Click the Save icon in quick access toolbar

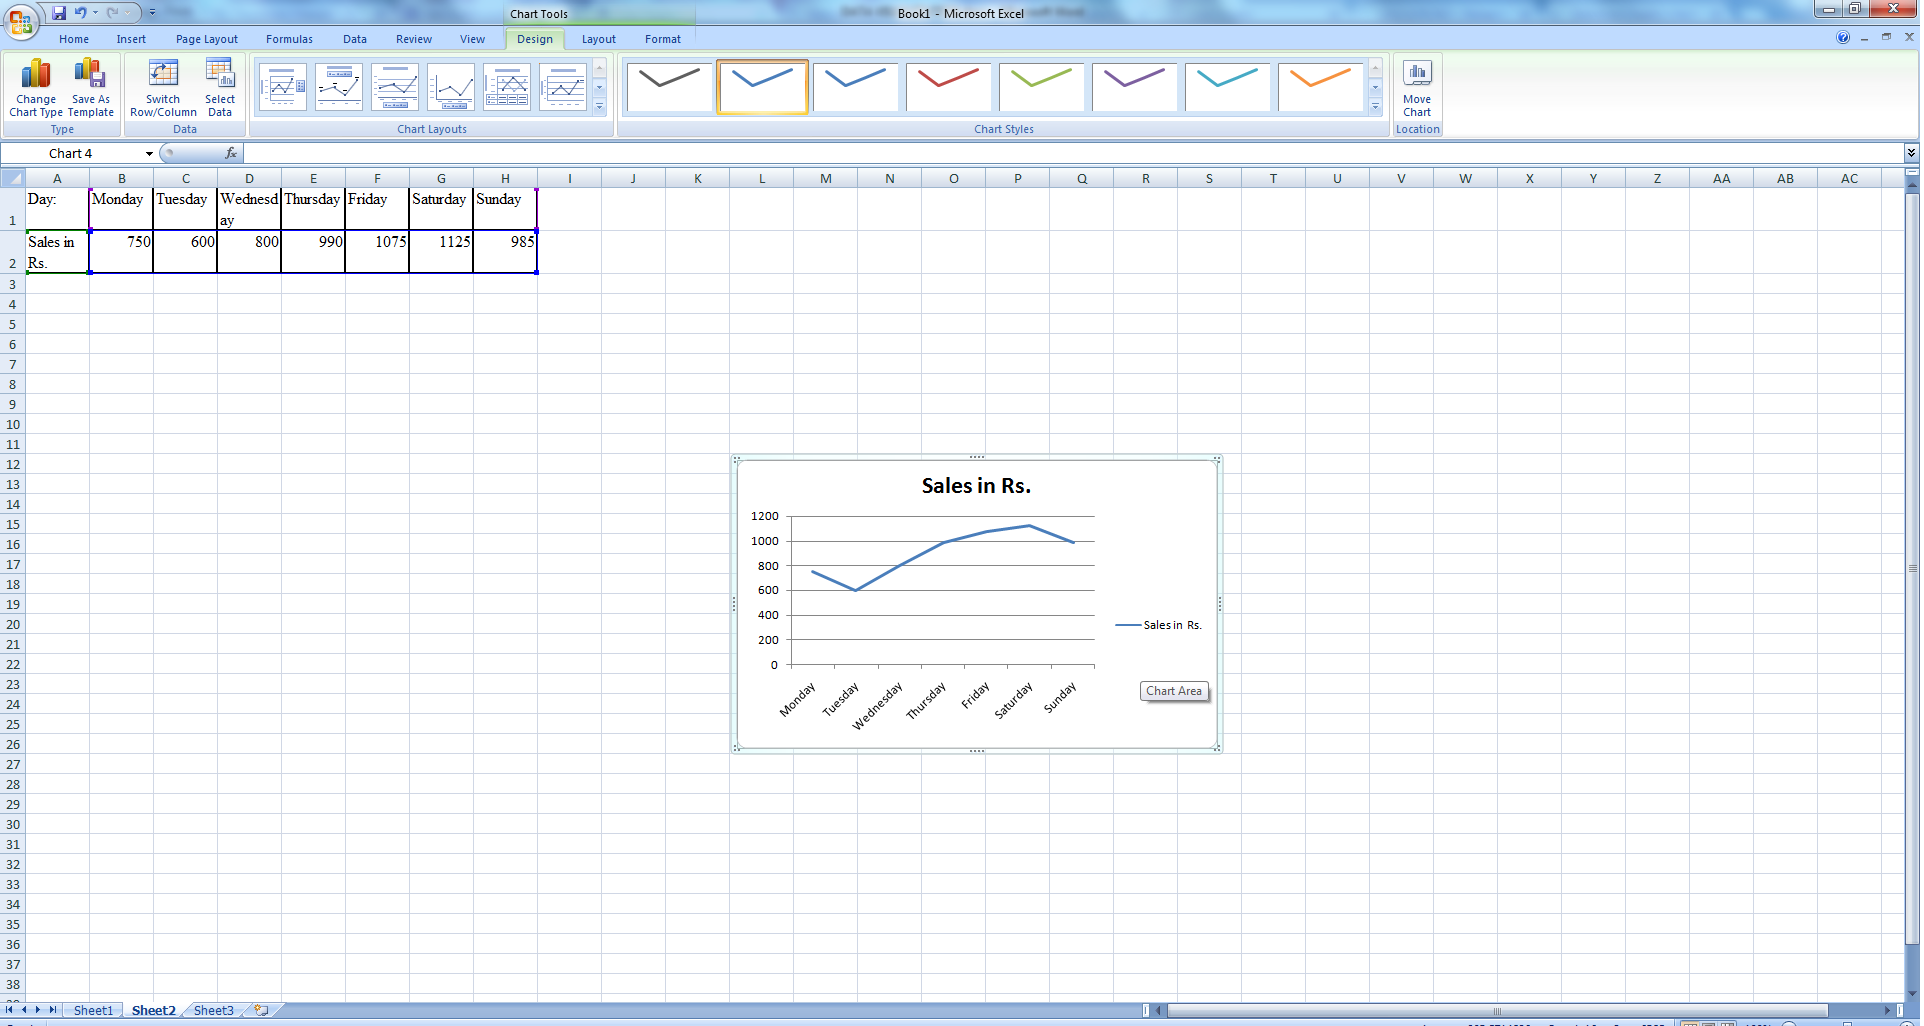pos(59,13)
